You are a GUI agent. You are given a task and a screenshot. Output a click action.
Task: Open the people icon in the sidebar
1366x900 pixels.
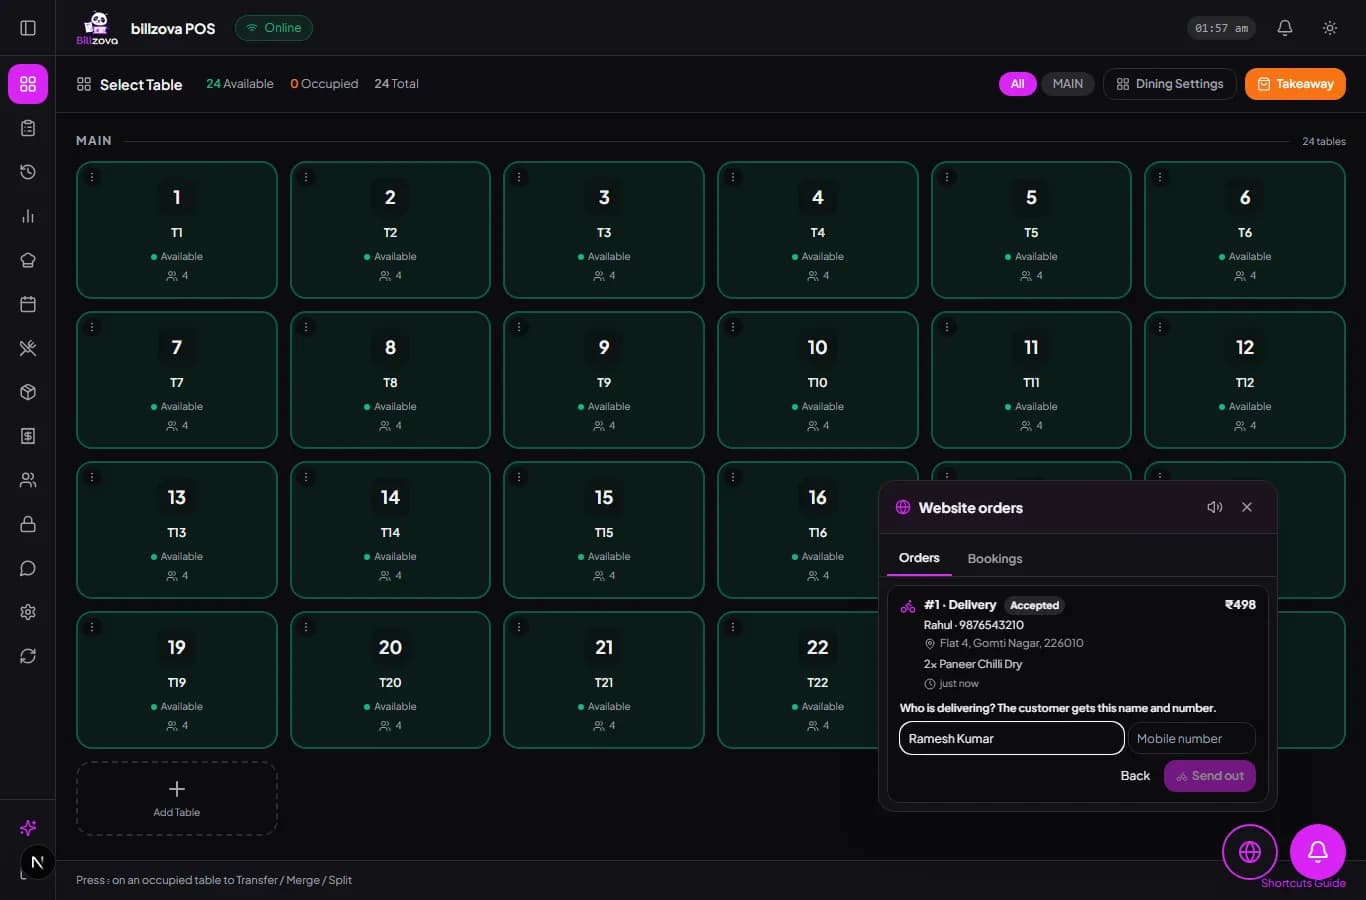[28, 480]
